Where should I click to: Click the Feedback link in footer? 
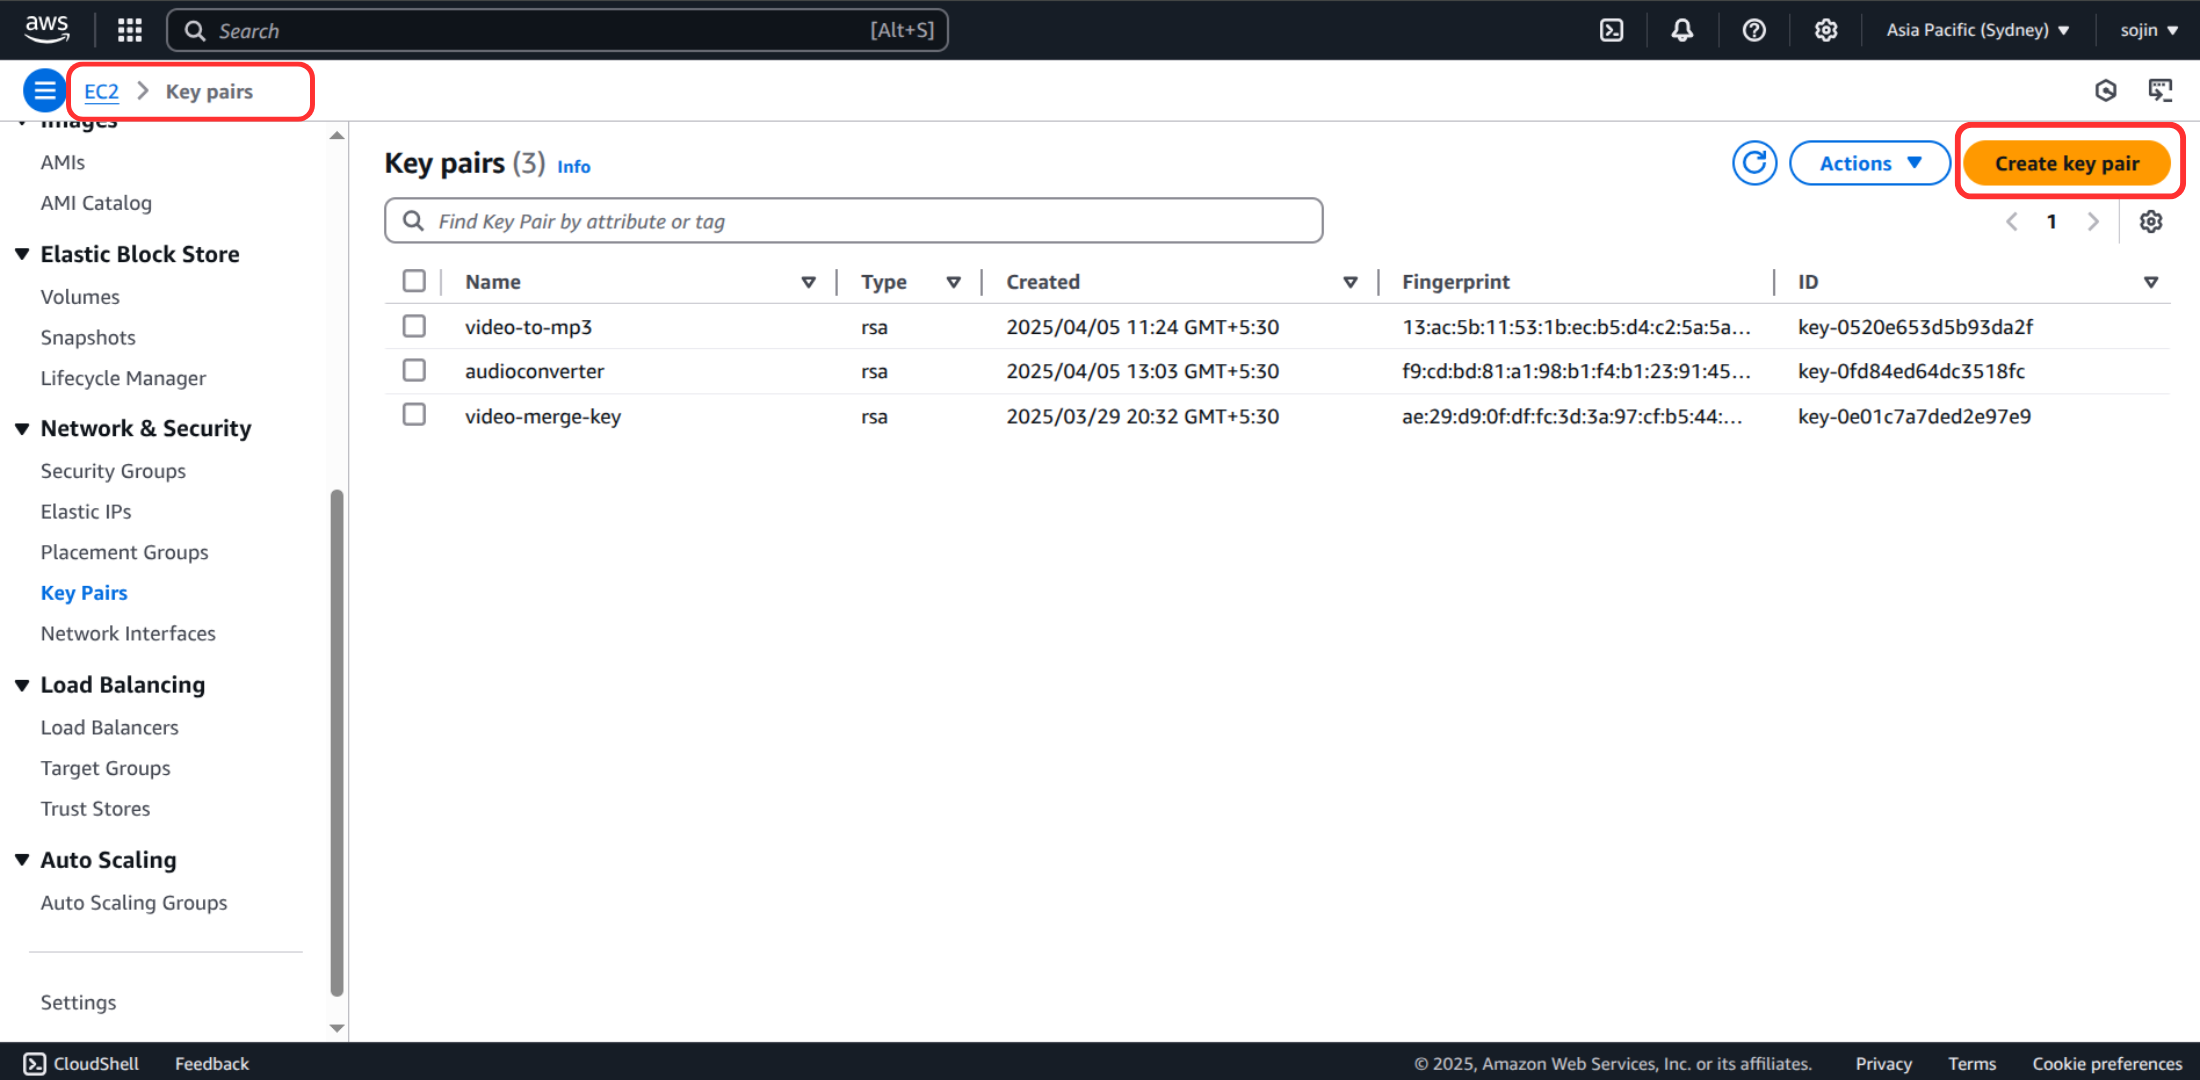pyautogui.click(x=212, y=1063)
